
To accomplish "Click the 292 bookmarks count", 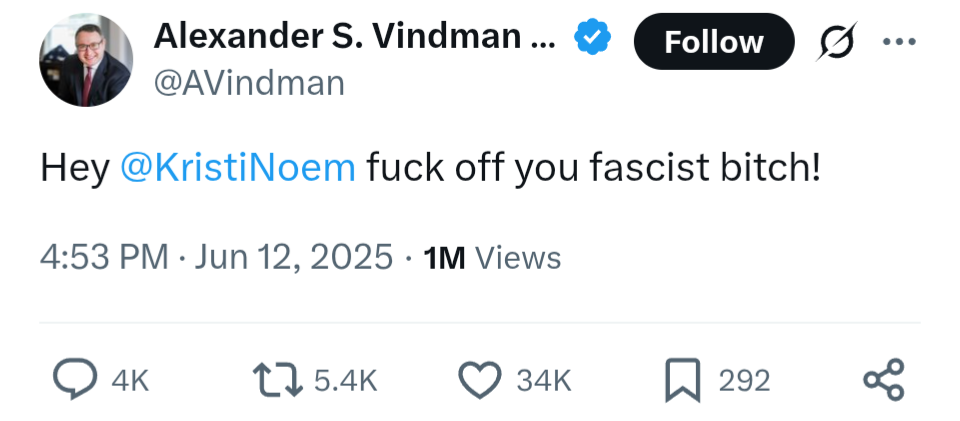I will coord(745,381).
